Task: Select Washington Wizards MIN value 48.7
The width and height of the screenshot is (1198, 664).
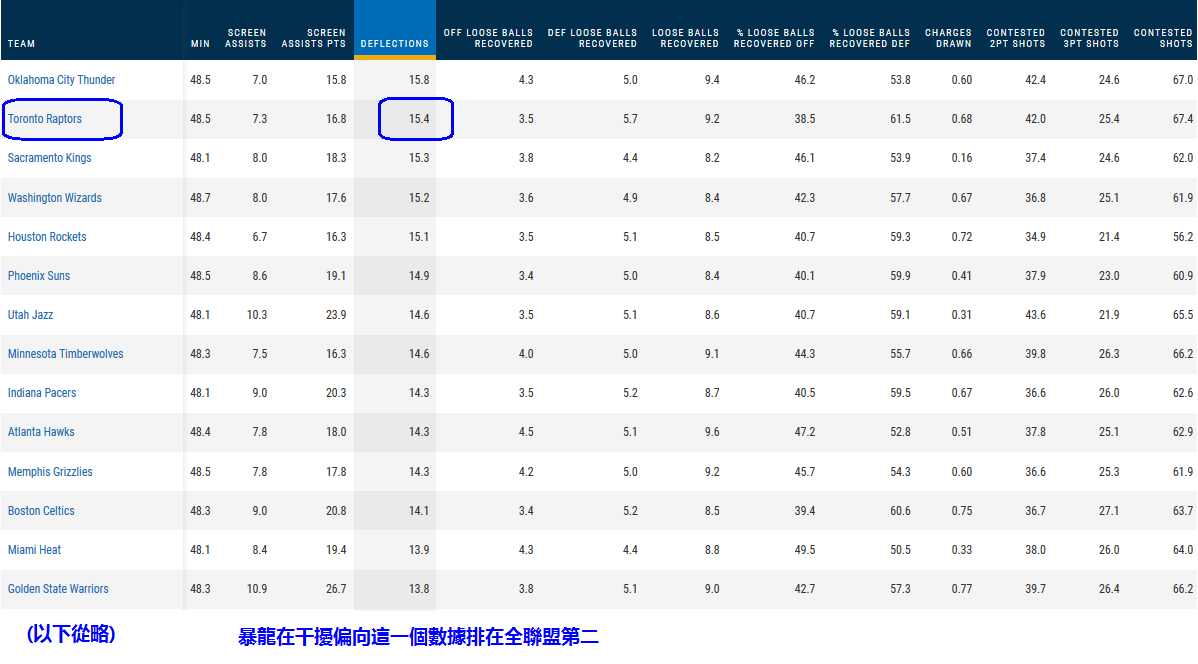Action: [200, 197]
